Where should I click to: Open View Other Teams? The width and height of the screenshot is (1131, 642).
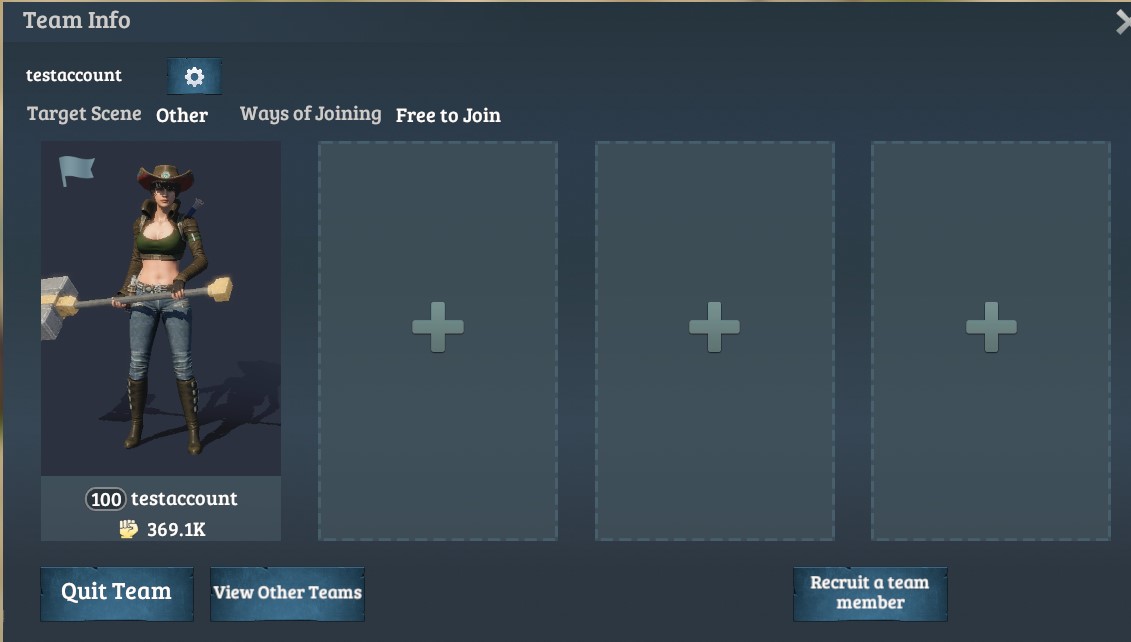click(287, 594)
